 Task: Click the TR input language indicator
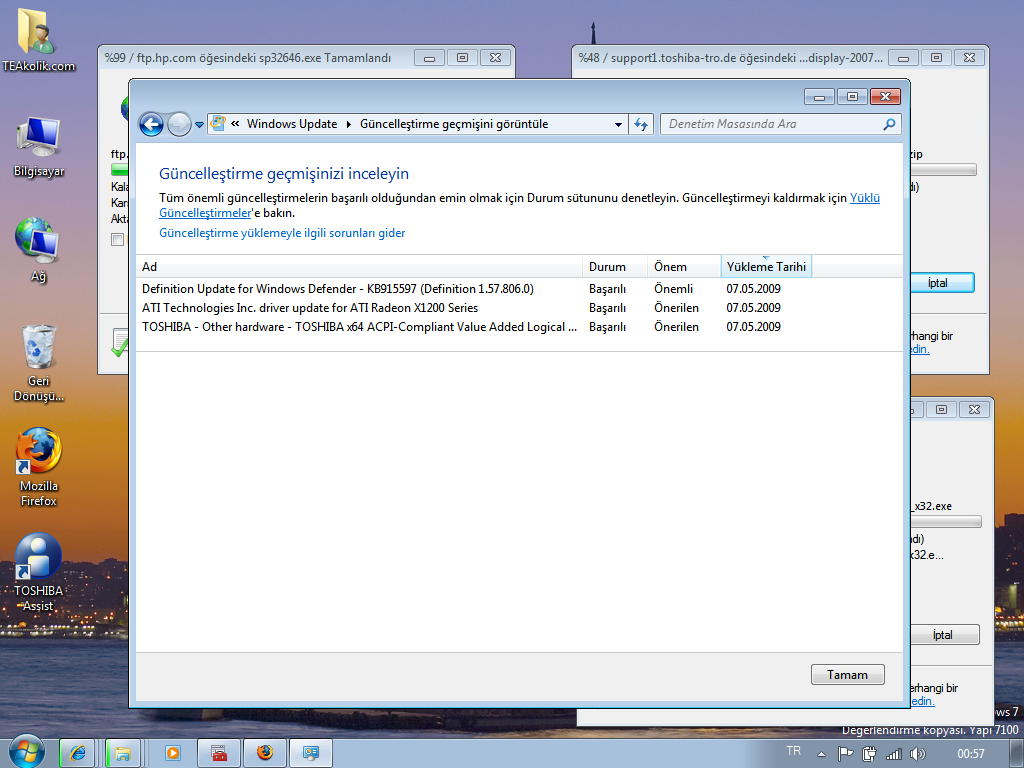(x=793, y=751)
